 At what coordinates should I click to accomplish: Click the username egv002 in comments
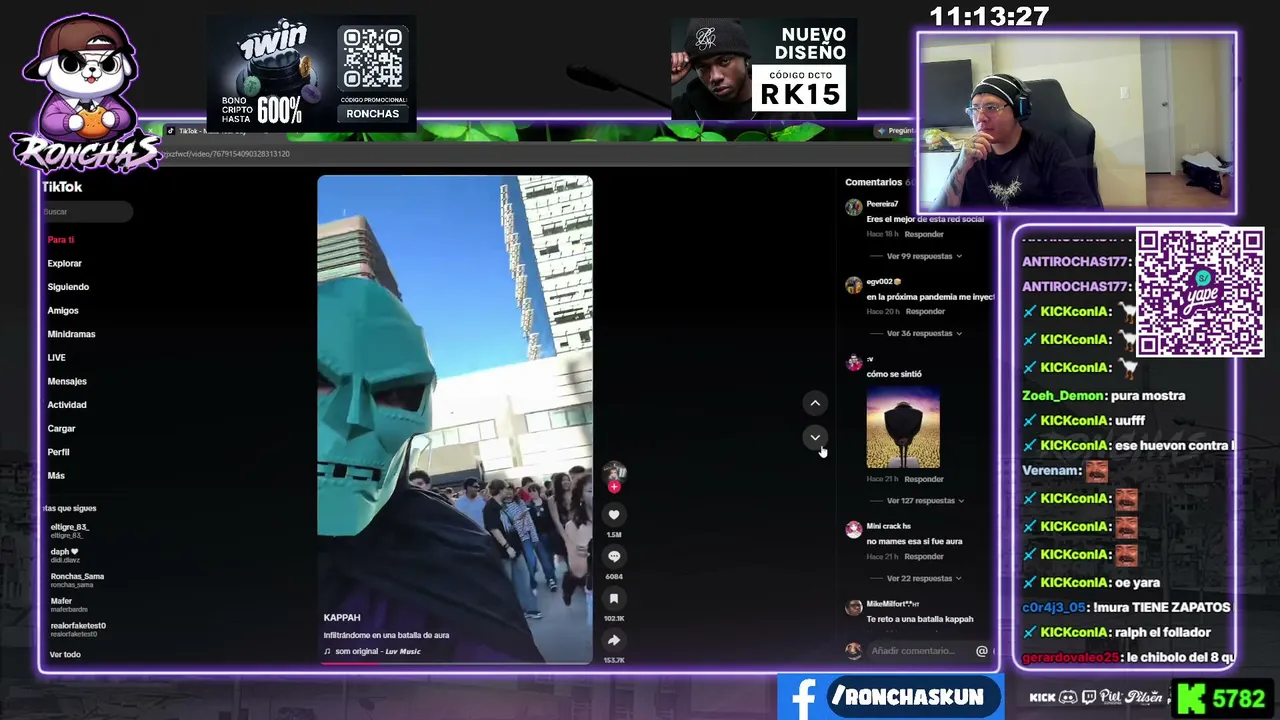880,282
